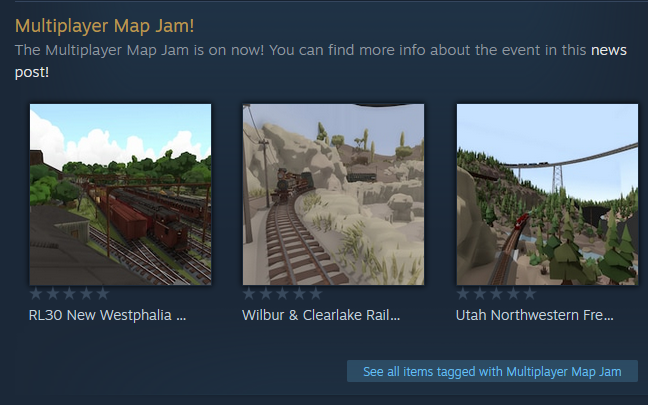Screen dimensions: 648x405
Task: Open the Utah Northwestern thumbnail image
Action: (547, 194)
